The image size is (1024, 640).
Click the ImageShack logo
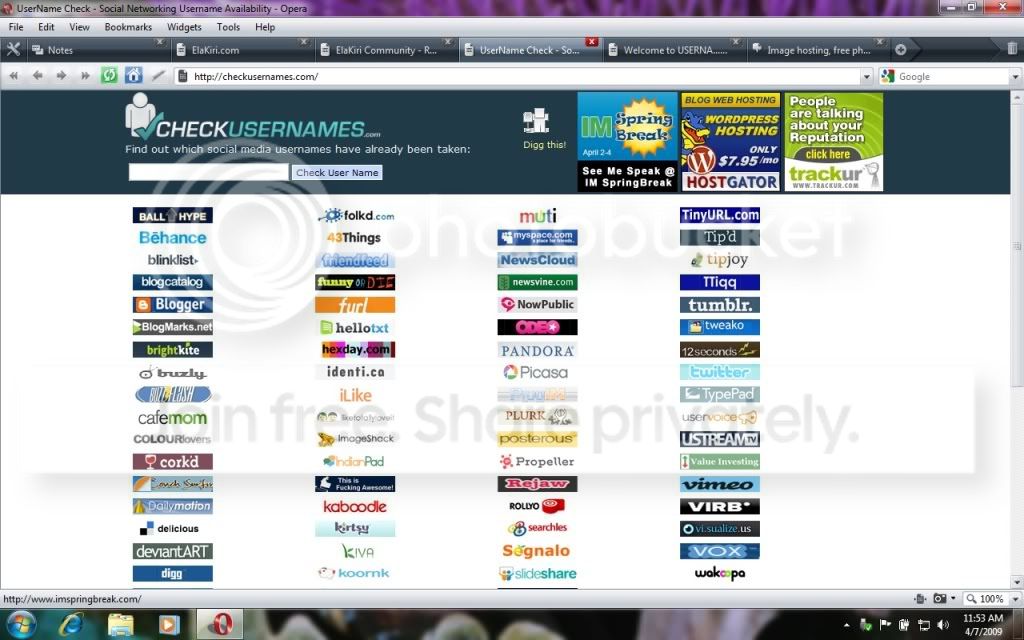[x=355, y=439]
